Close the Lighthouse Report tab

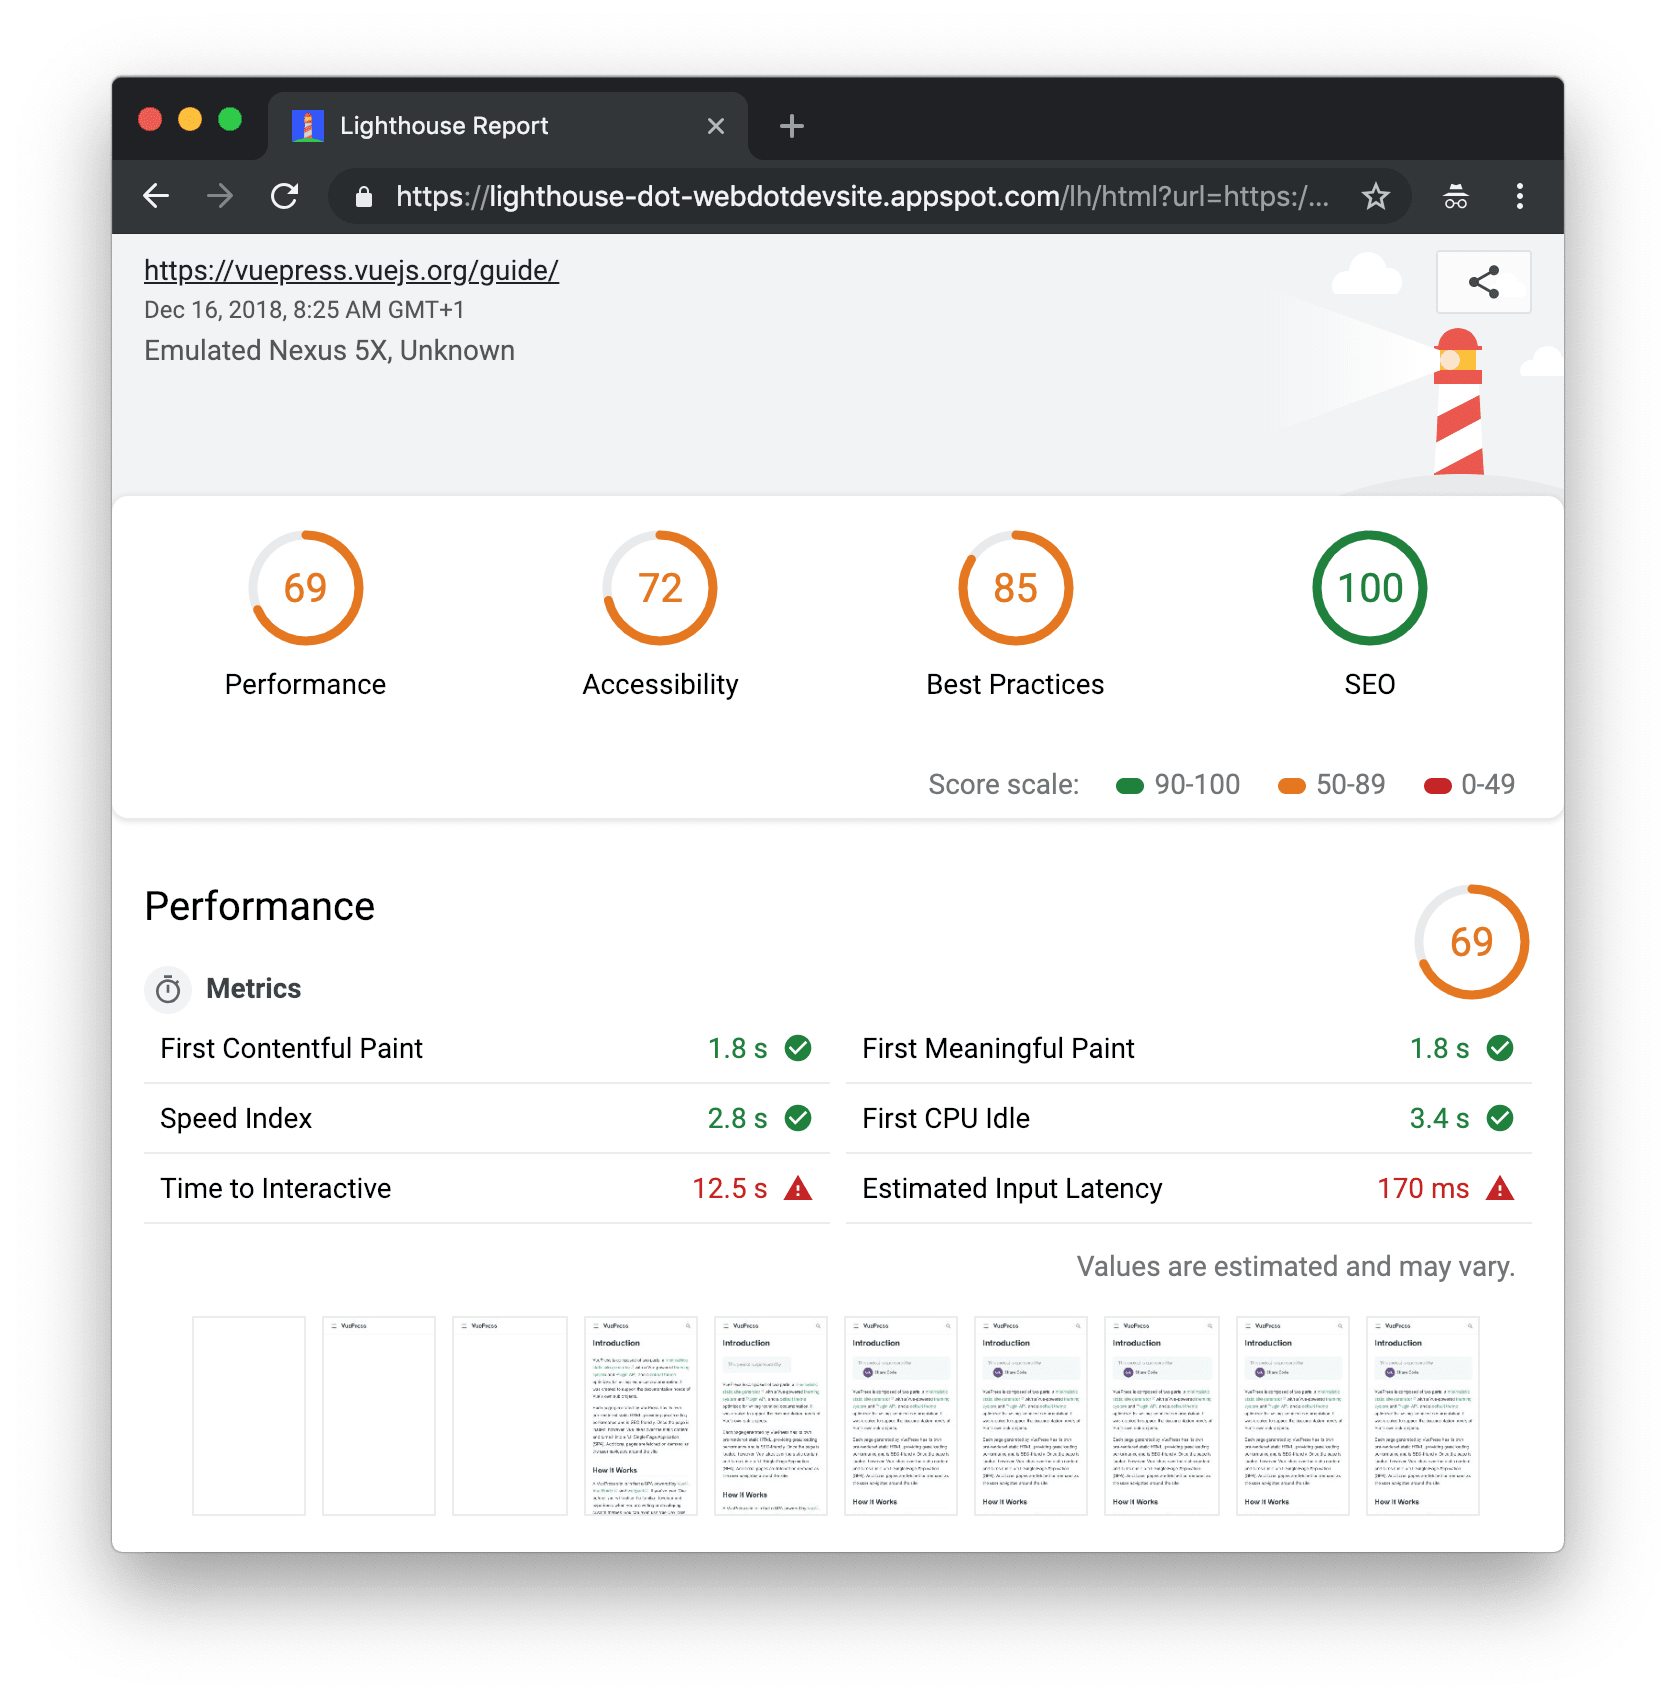pos(715,126)
